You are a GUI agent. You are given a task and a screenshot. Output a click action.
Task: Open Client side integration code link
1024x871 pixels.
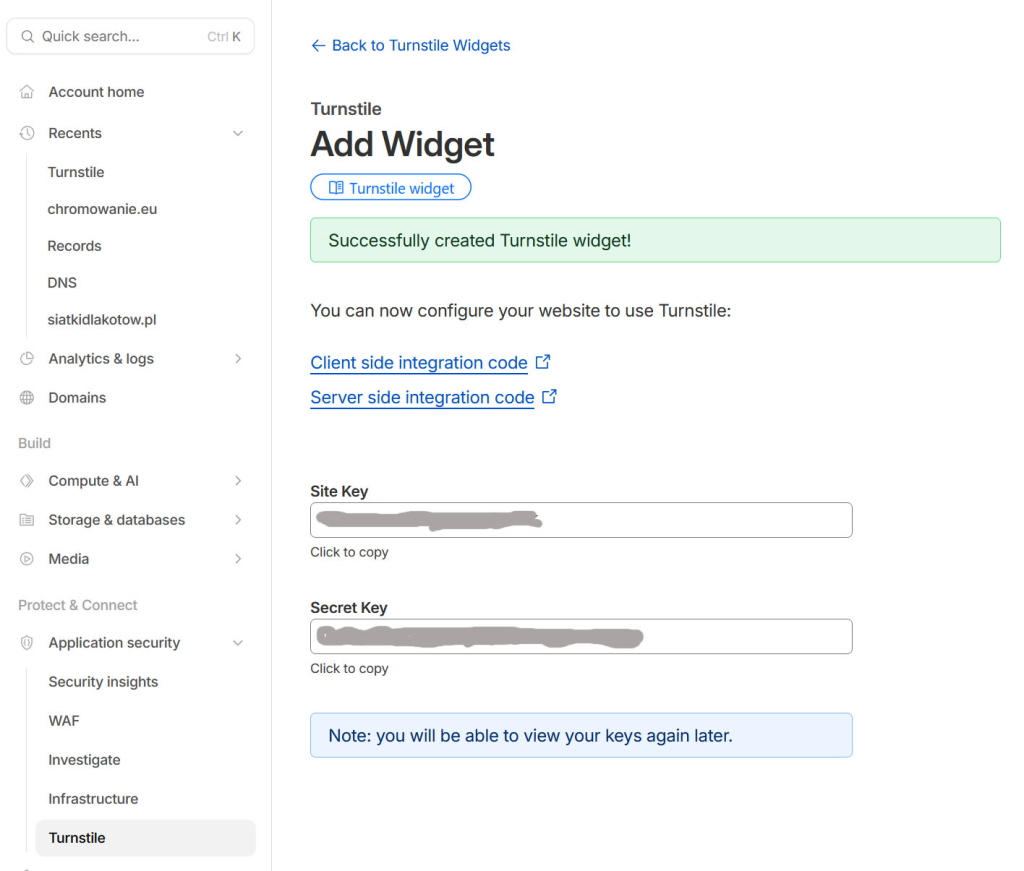coord(419,363)
